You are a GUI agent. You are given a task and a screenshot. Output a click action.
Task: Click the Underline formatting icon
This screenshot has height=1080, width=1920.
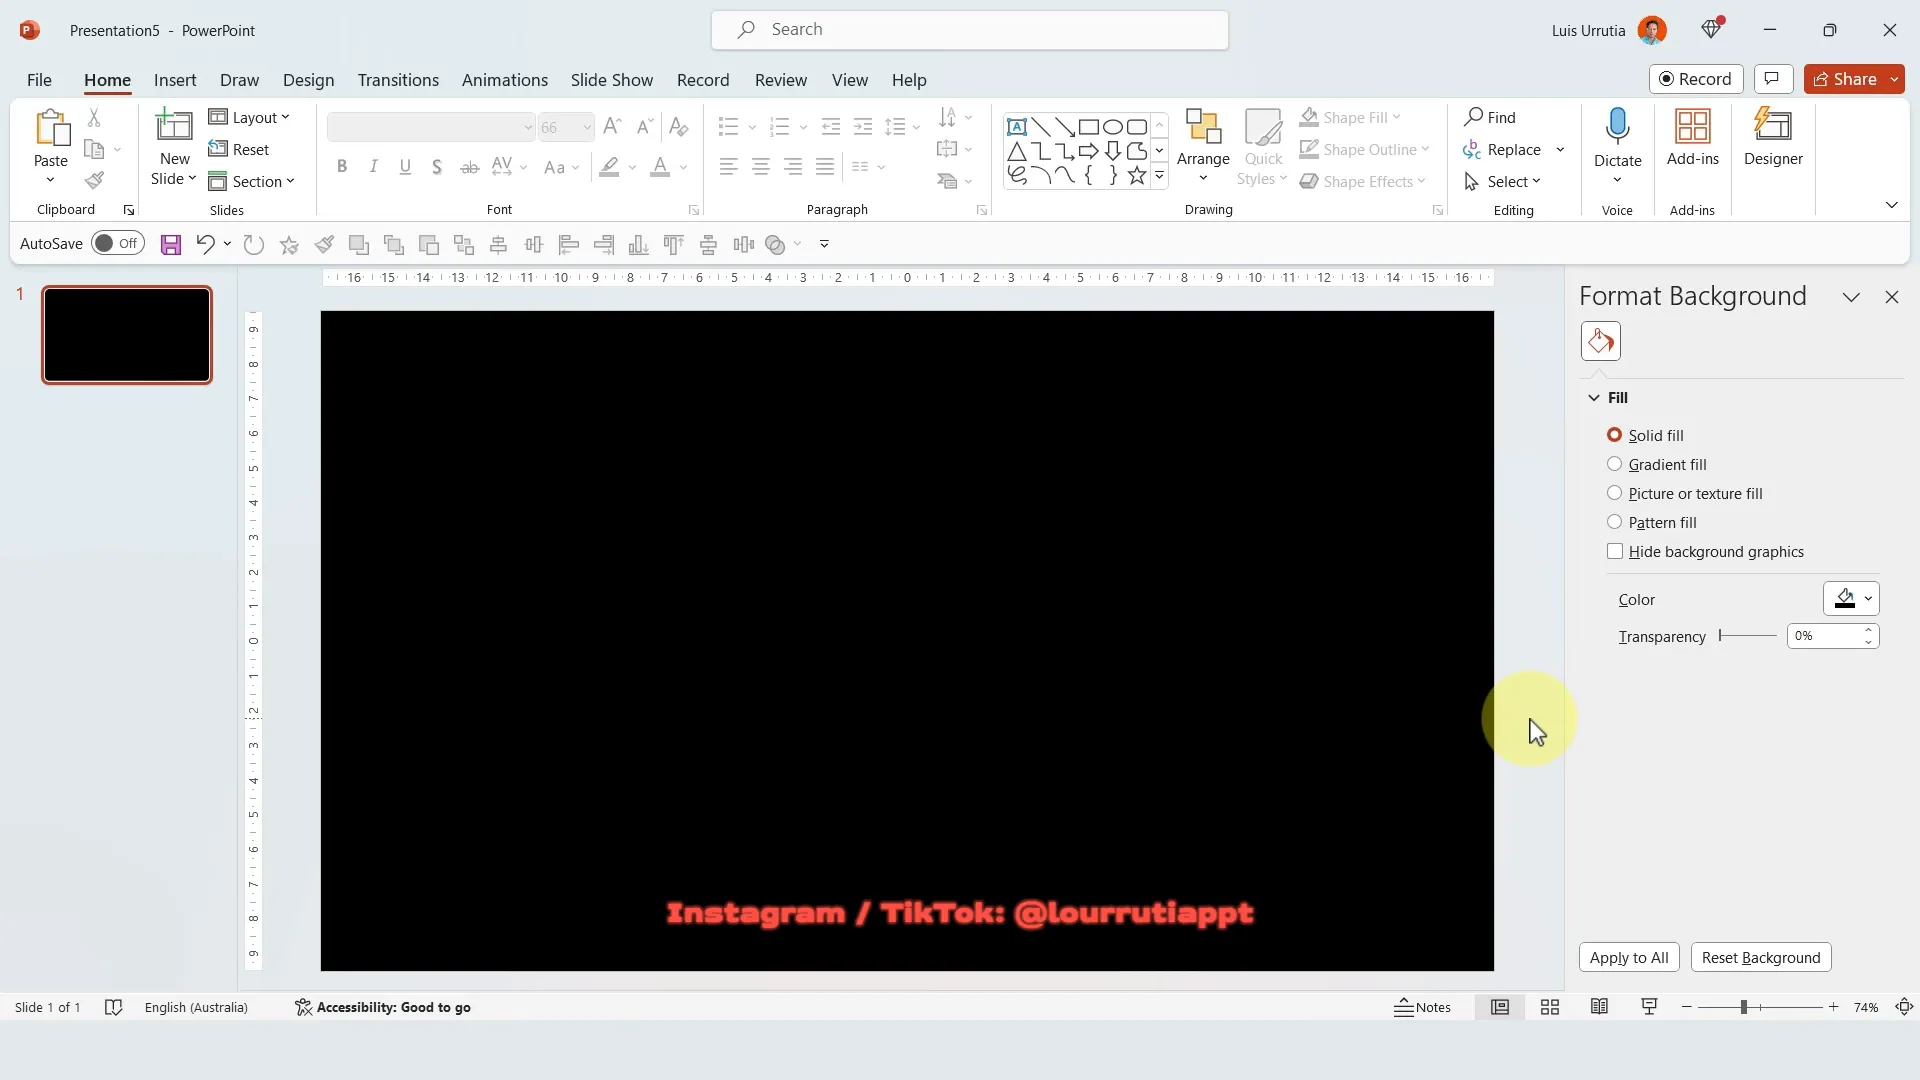pyautogui.click(x=405, y=167)
